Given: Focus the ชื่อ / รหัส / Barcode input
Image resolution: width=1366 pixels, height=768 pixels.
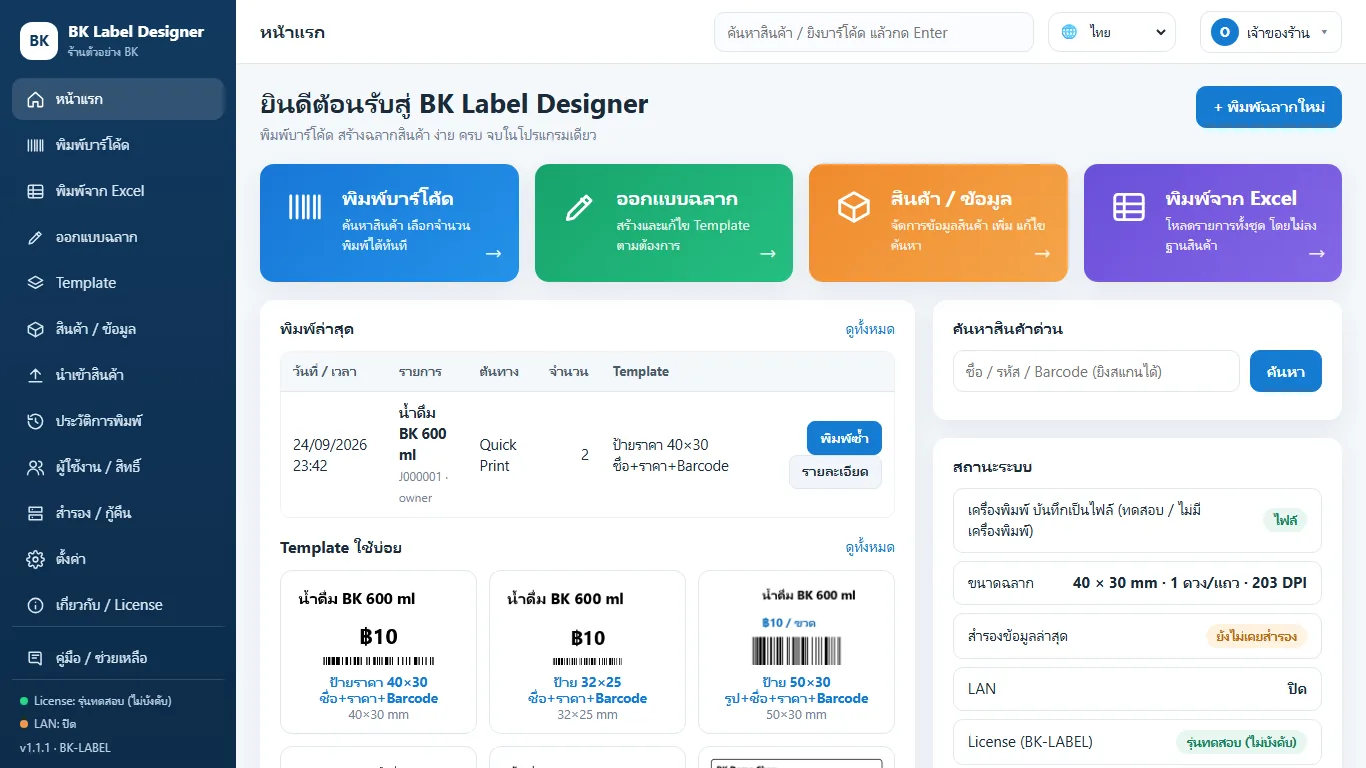Looking at the screenshot, I should pyautogui.click(x=1096, y=371).
